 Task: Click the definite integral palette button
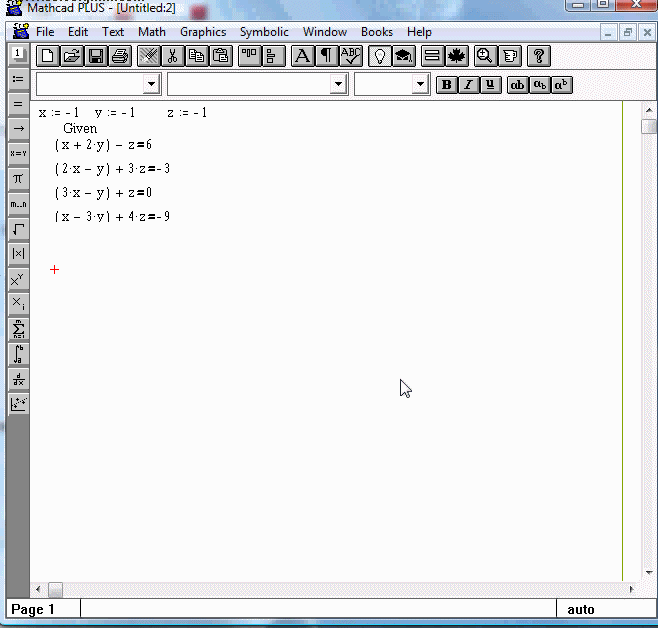point(18,354)
